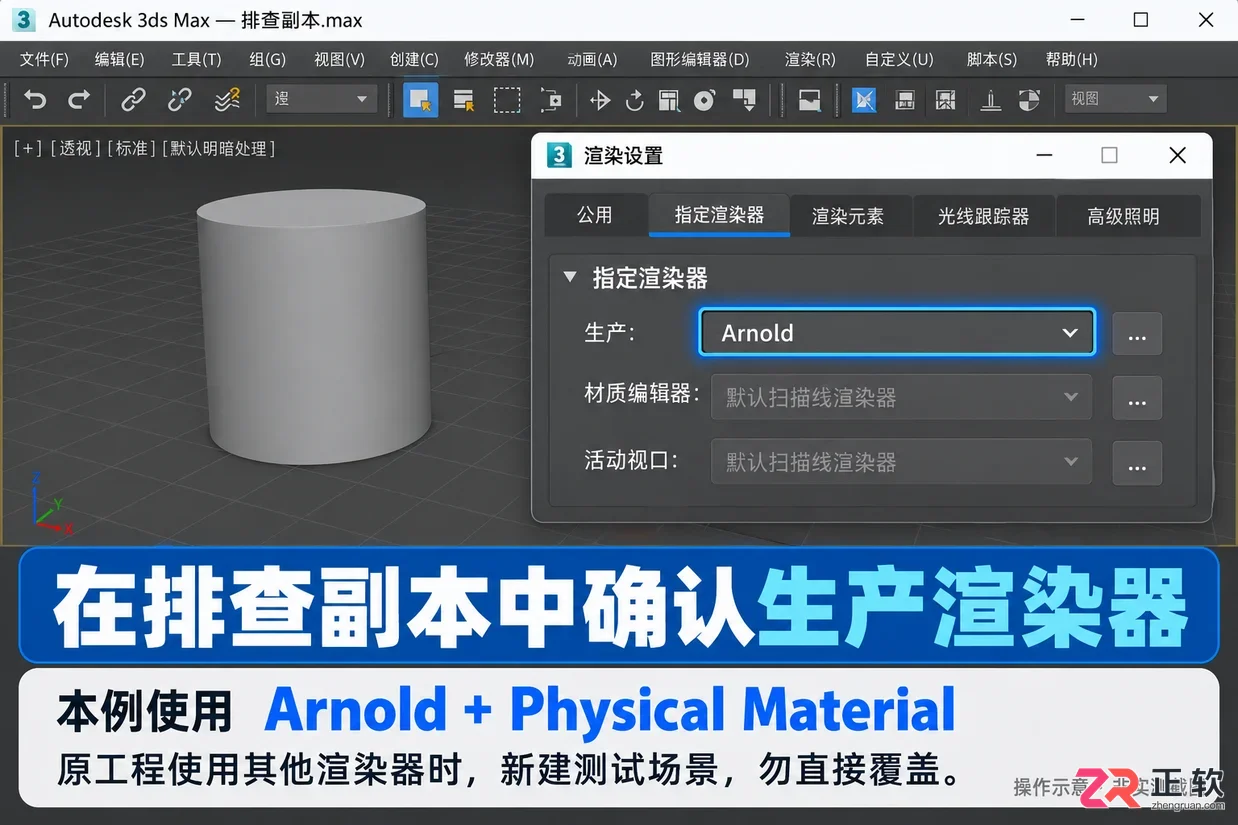This screenshot has width=1238, height=825.
Task: Open the 组(G) menu
Action: 267,59
